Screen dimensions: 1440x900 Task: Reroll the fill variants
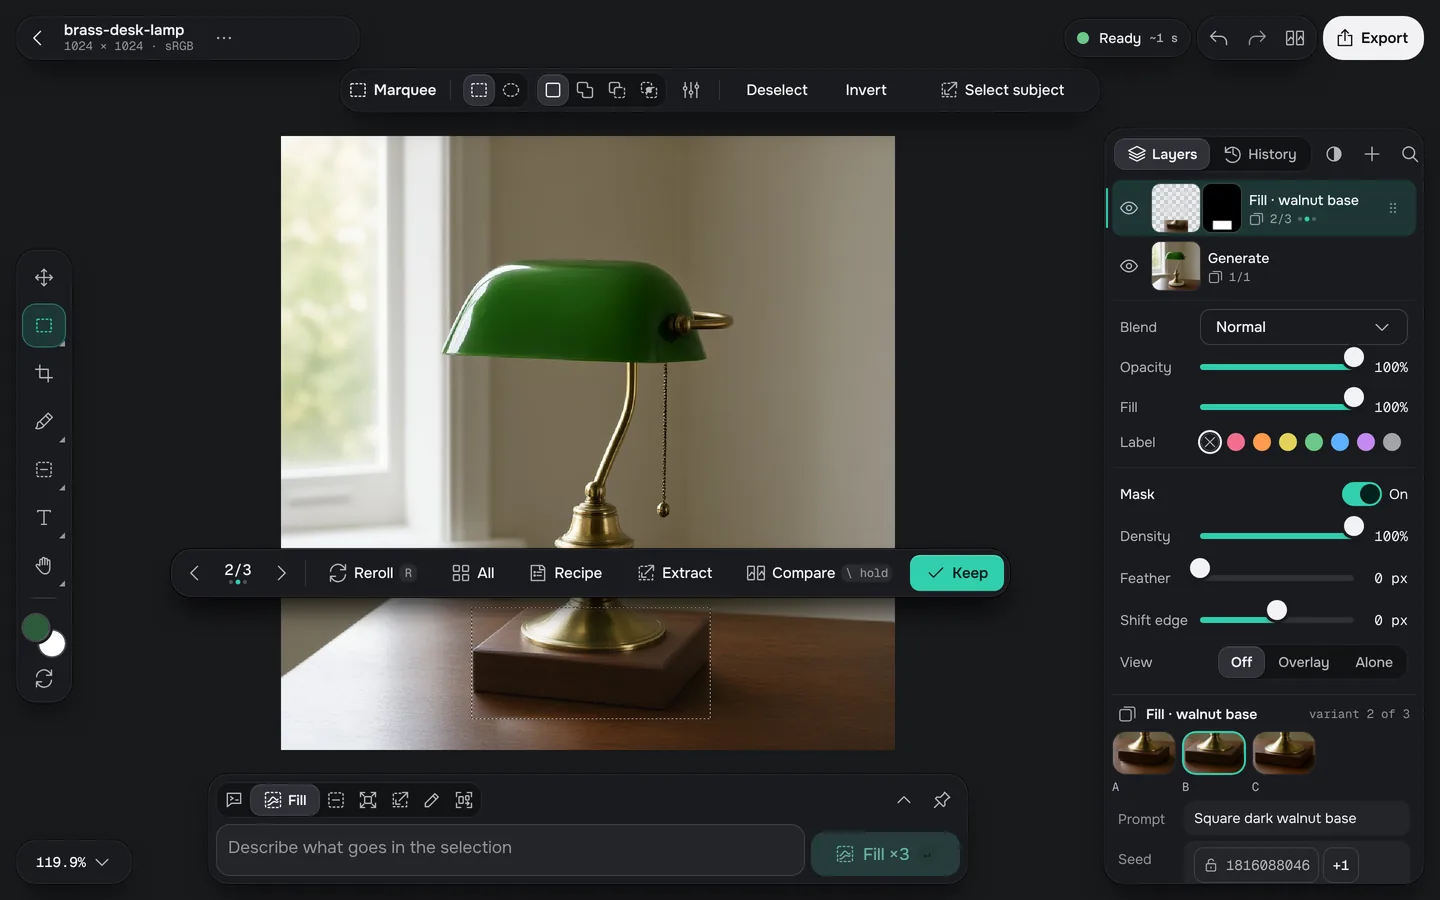tap(371, 573)
